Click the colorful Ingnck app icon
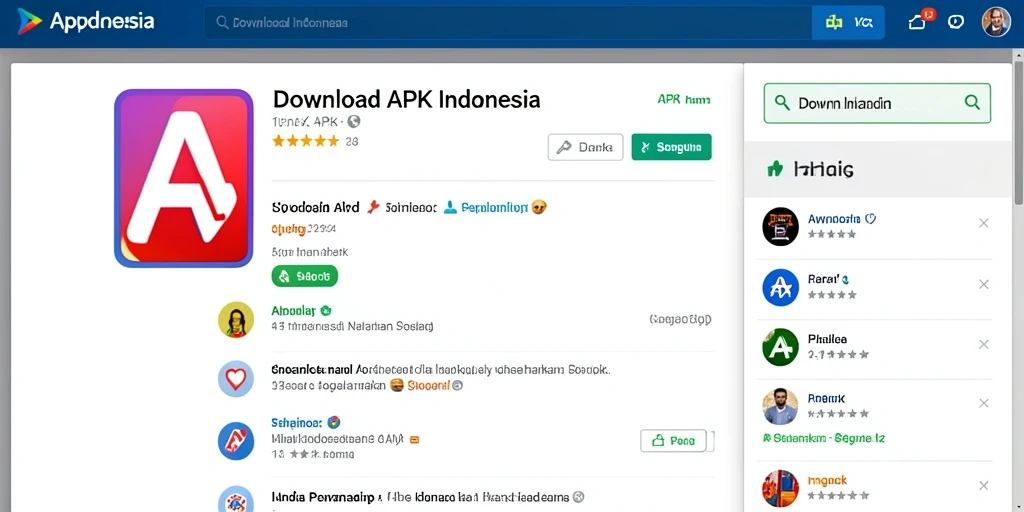This screenshot has width=1024, height=512. [x=780, y=488]
